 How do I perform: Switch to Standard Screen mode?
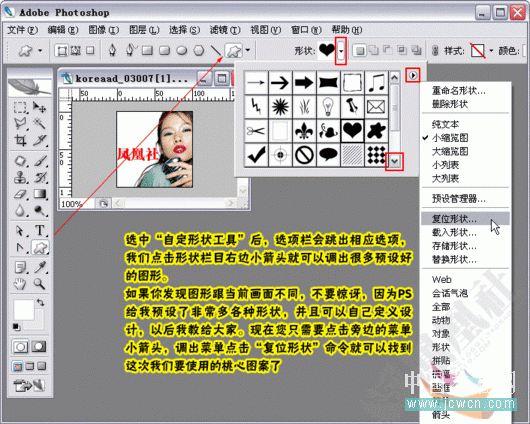coord(17,366)
